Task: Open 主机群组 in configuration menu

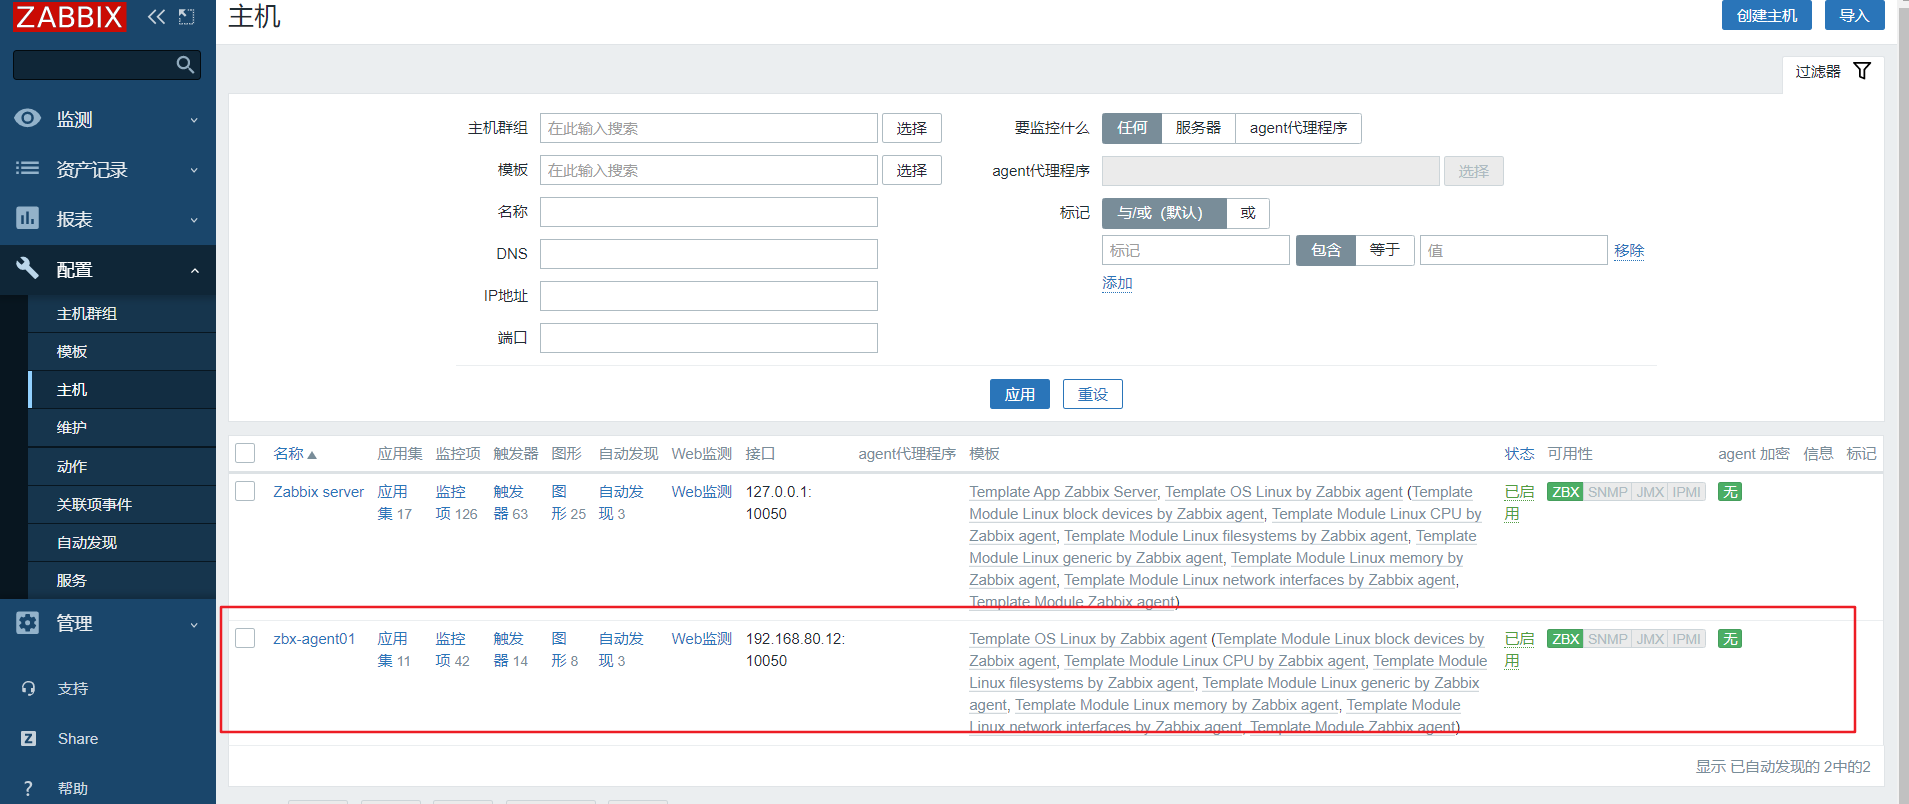Action: coord(122,313)
